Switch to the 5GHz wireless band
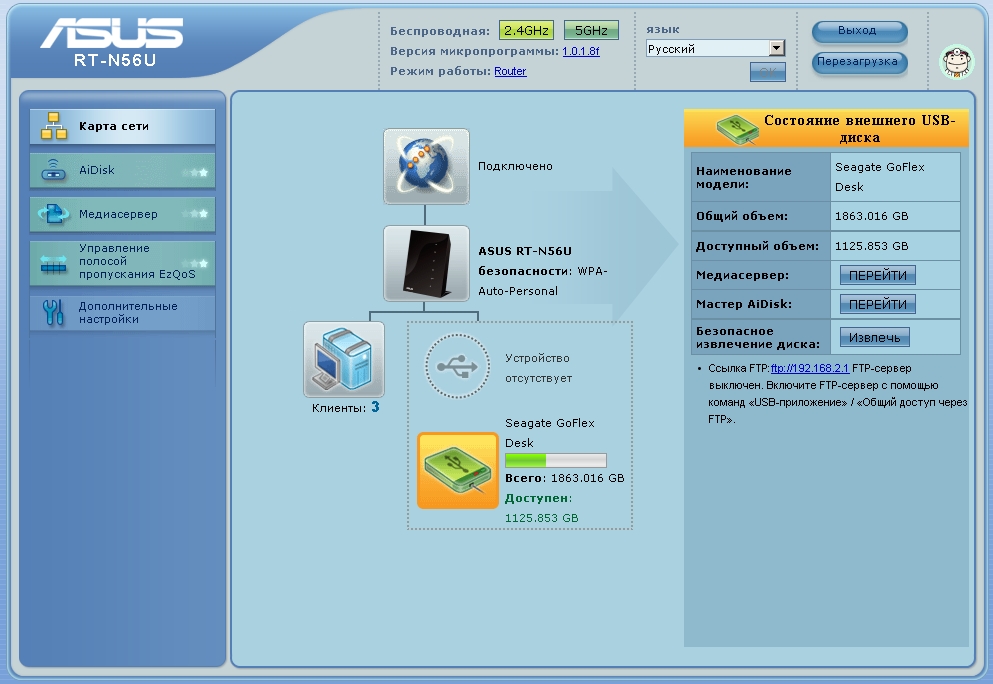 pos(591,31)
